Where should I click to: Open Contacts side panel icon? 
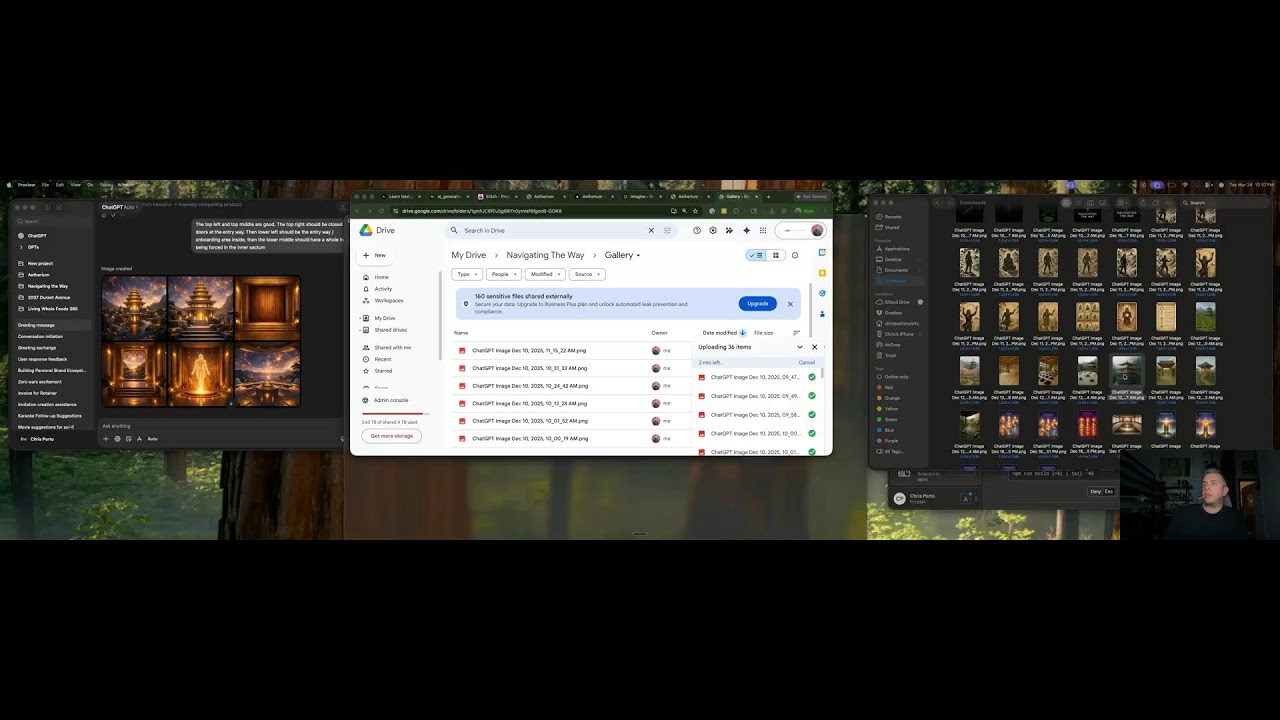click(x=822, y=314)
